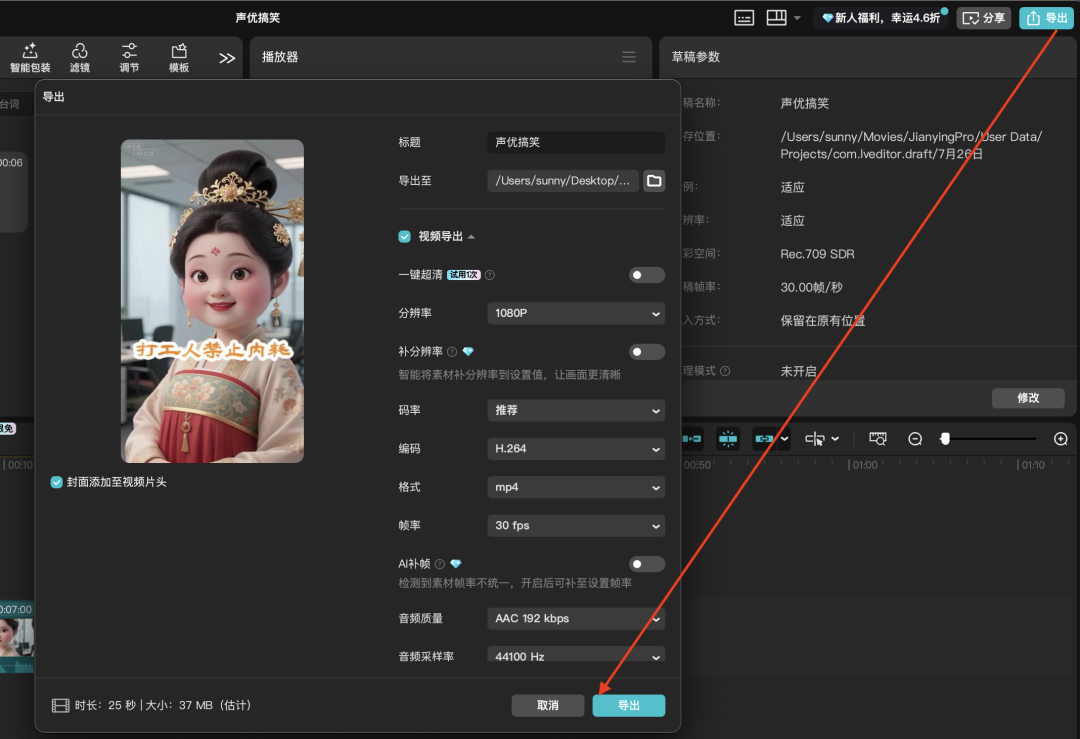This screenshot has width=1080, height=739.
Task: Zoom out the timeline with magnifier icon
Action: [915, 438]
